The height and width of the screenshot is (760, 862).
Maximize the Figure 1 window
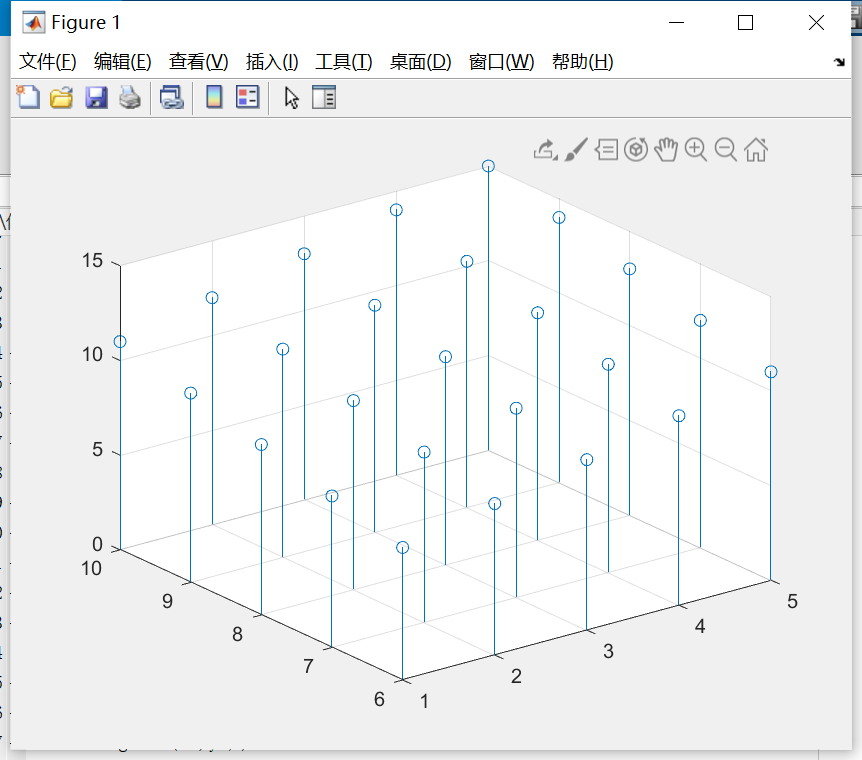(745, 23)
